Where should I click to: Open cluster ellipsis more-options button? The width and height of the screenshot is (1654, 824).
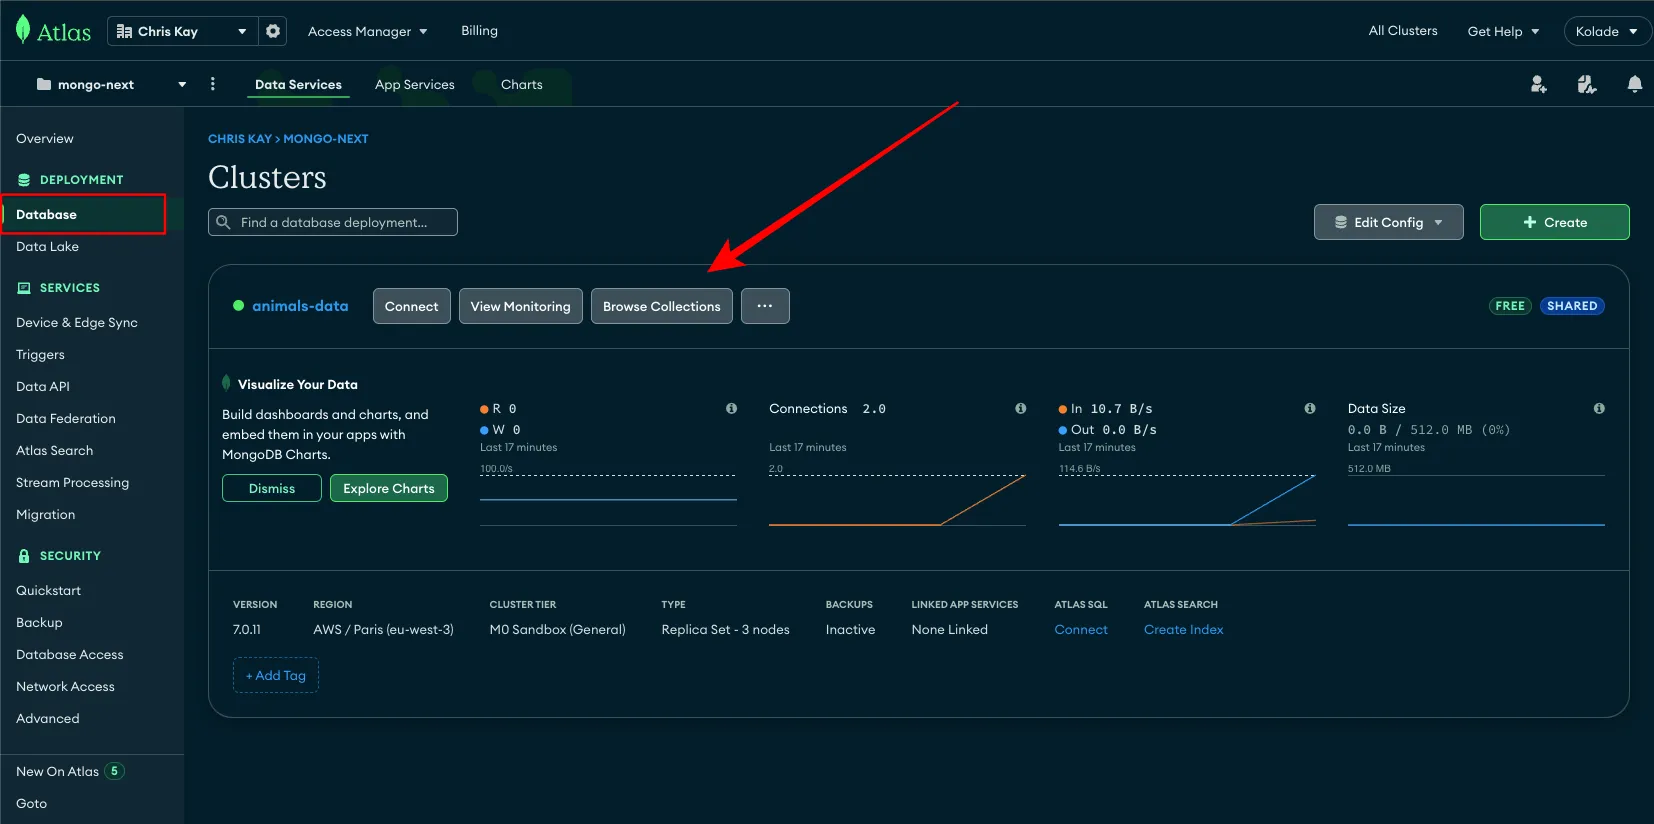point(765,306)
